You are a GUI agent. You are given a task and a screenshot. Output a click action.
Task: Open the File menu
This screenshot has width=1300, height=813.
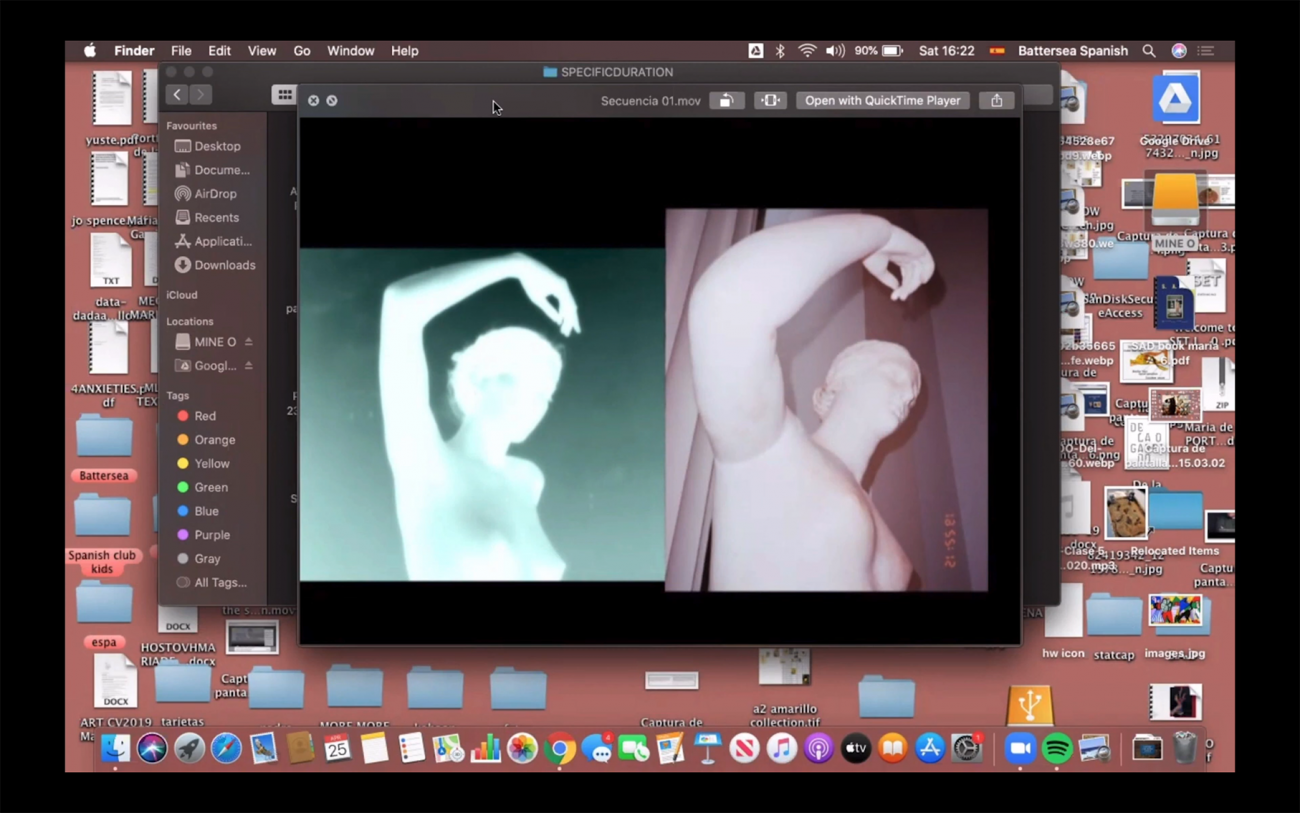(x=181, y=51)
